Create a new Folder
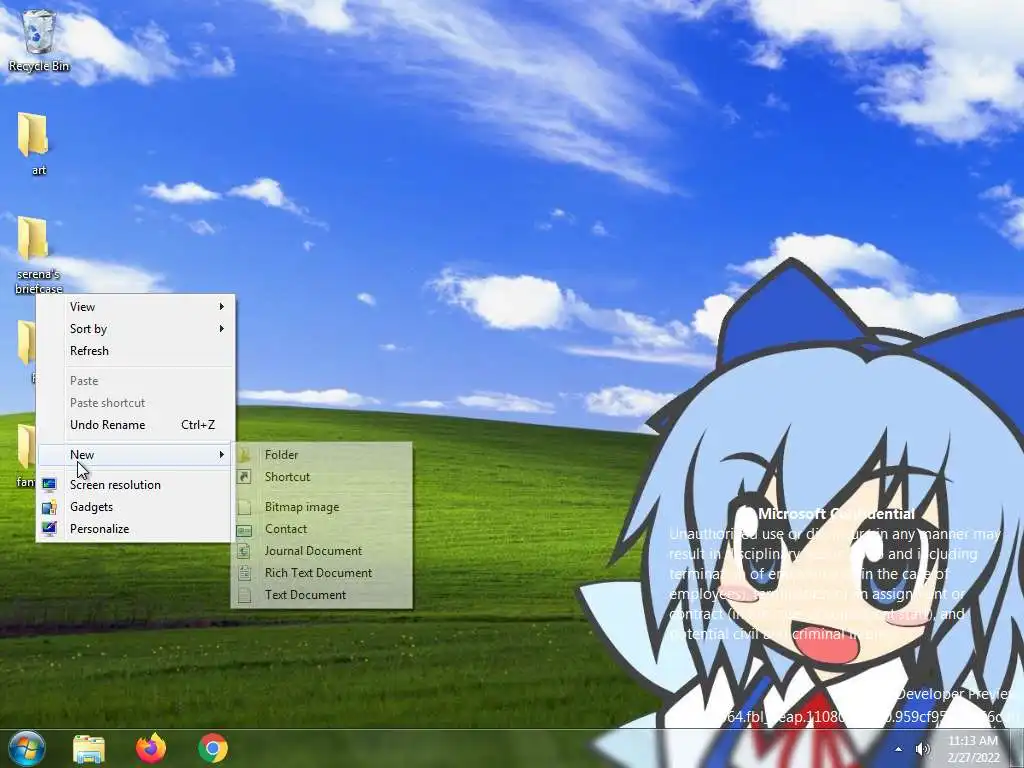Image resolution: width=1024 pixels, height=768 pixels. tap(322, 455)
